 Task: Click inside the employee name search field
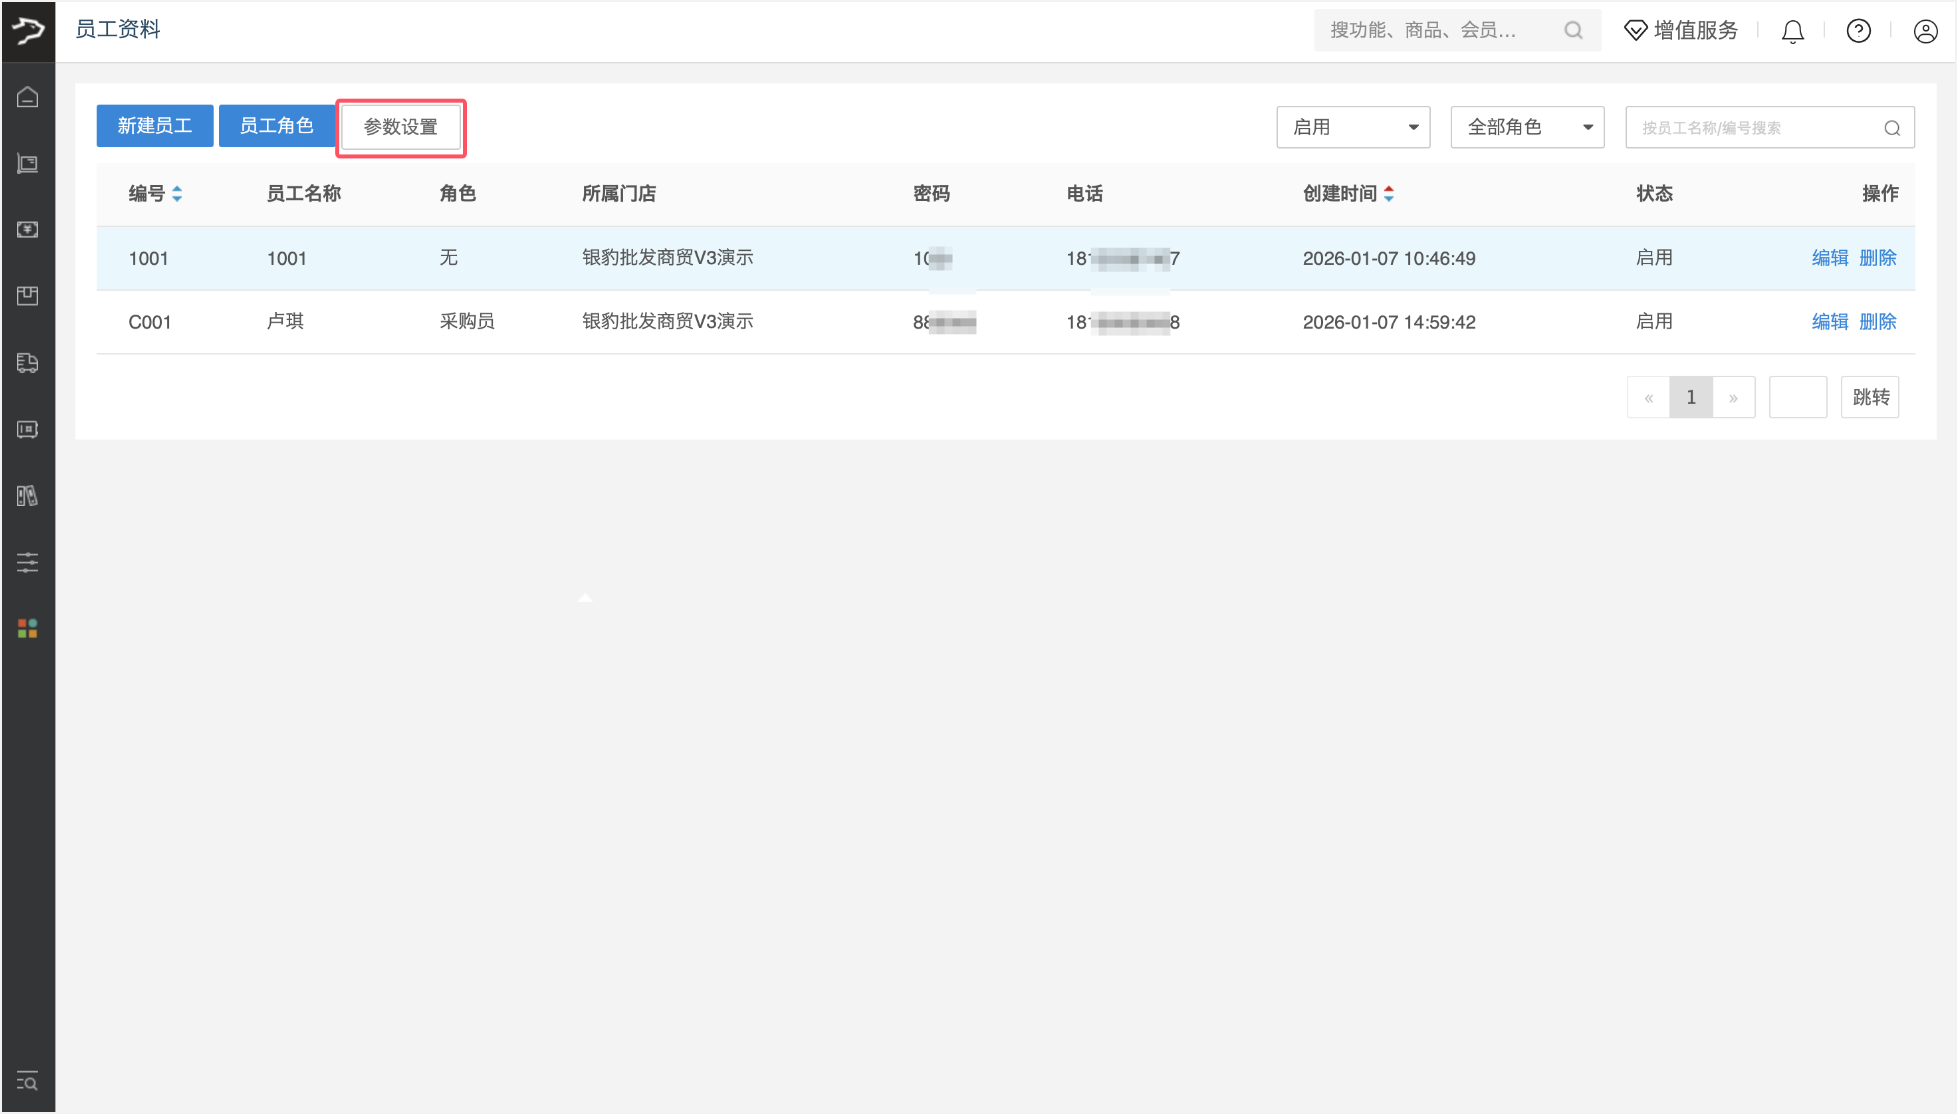(x=1760, y=127)
